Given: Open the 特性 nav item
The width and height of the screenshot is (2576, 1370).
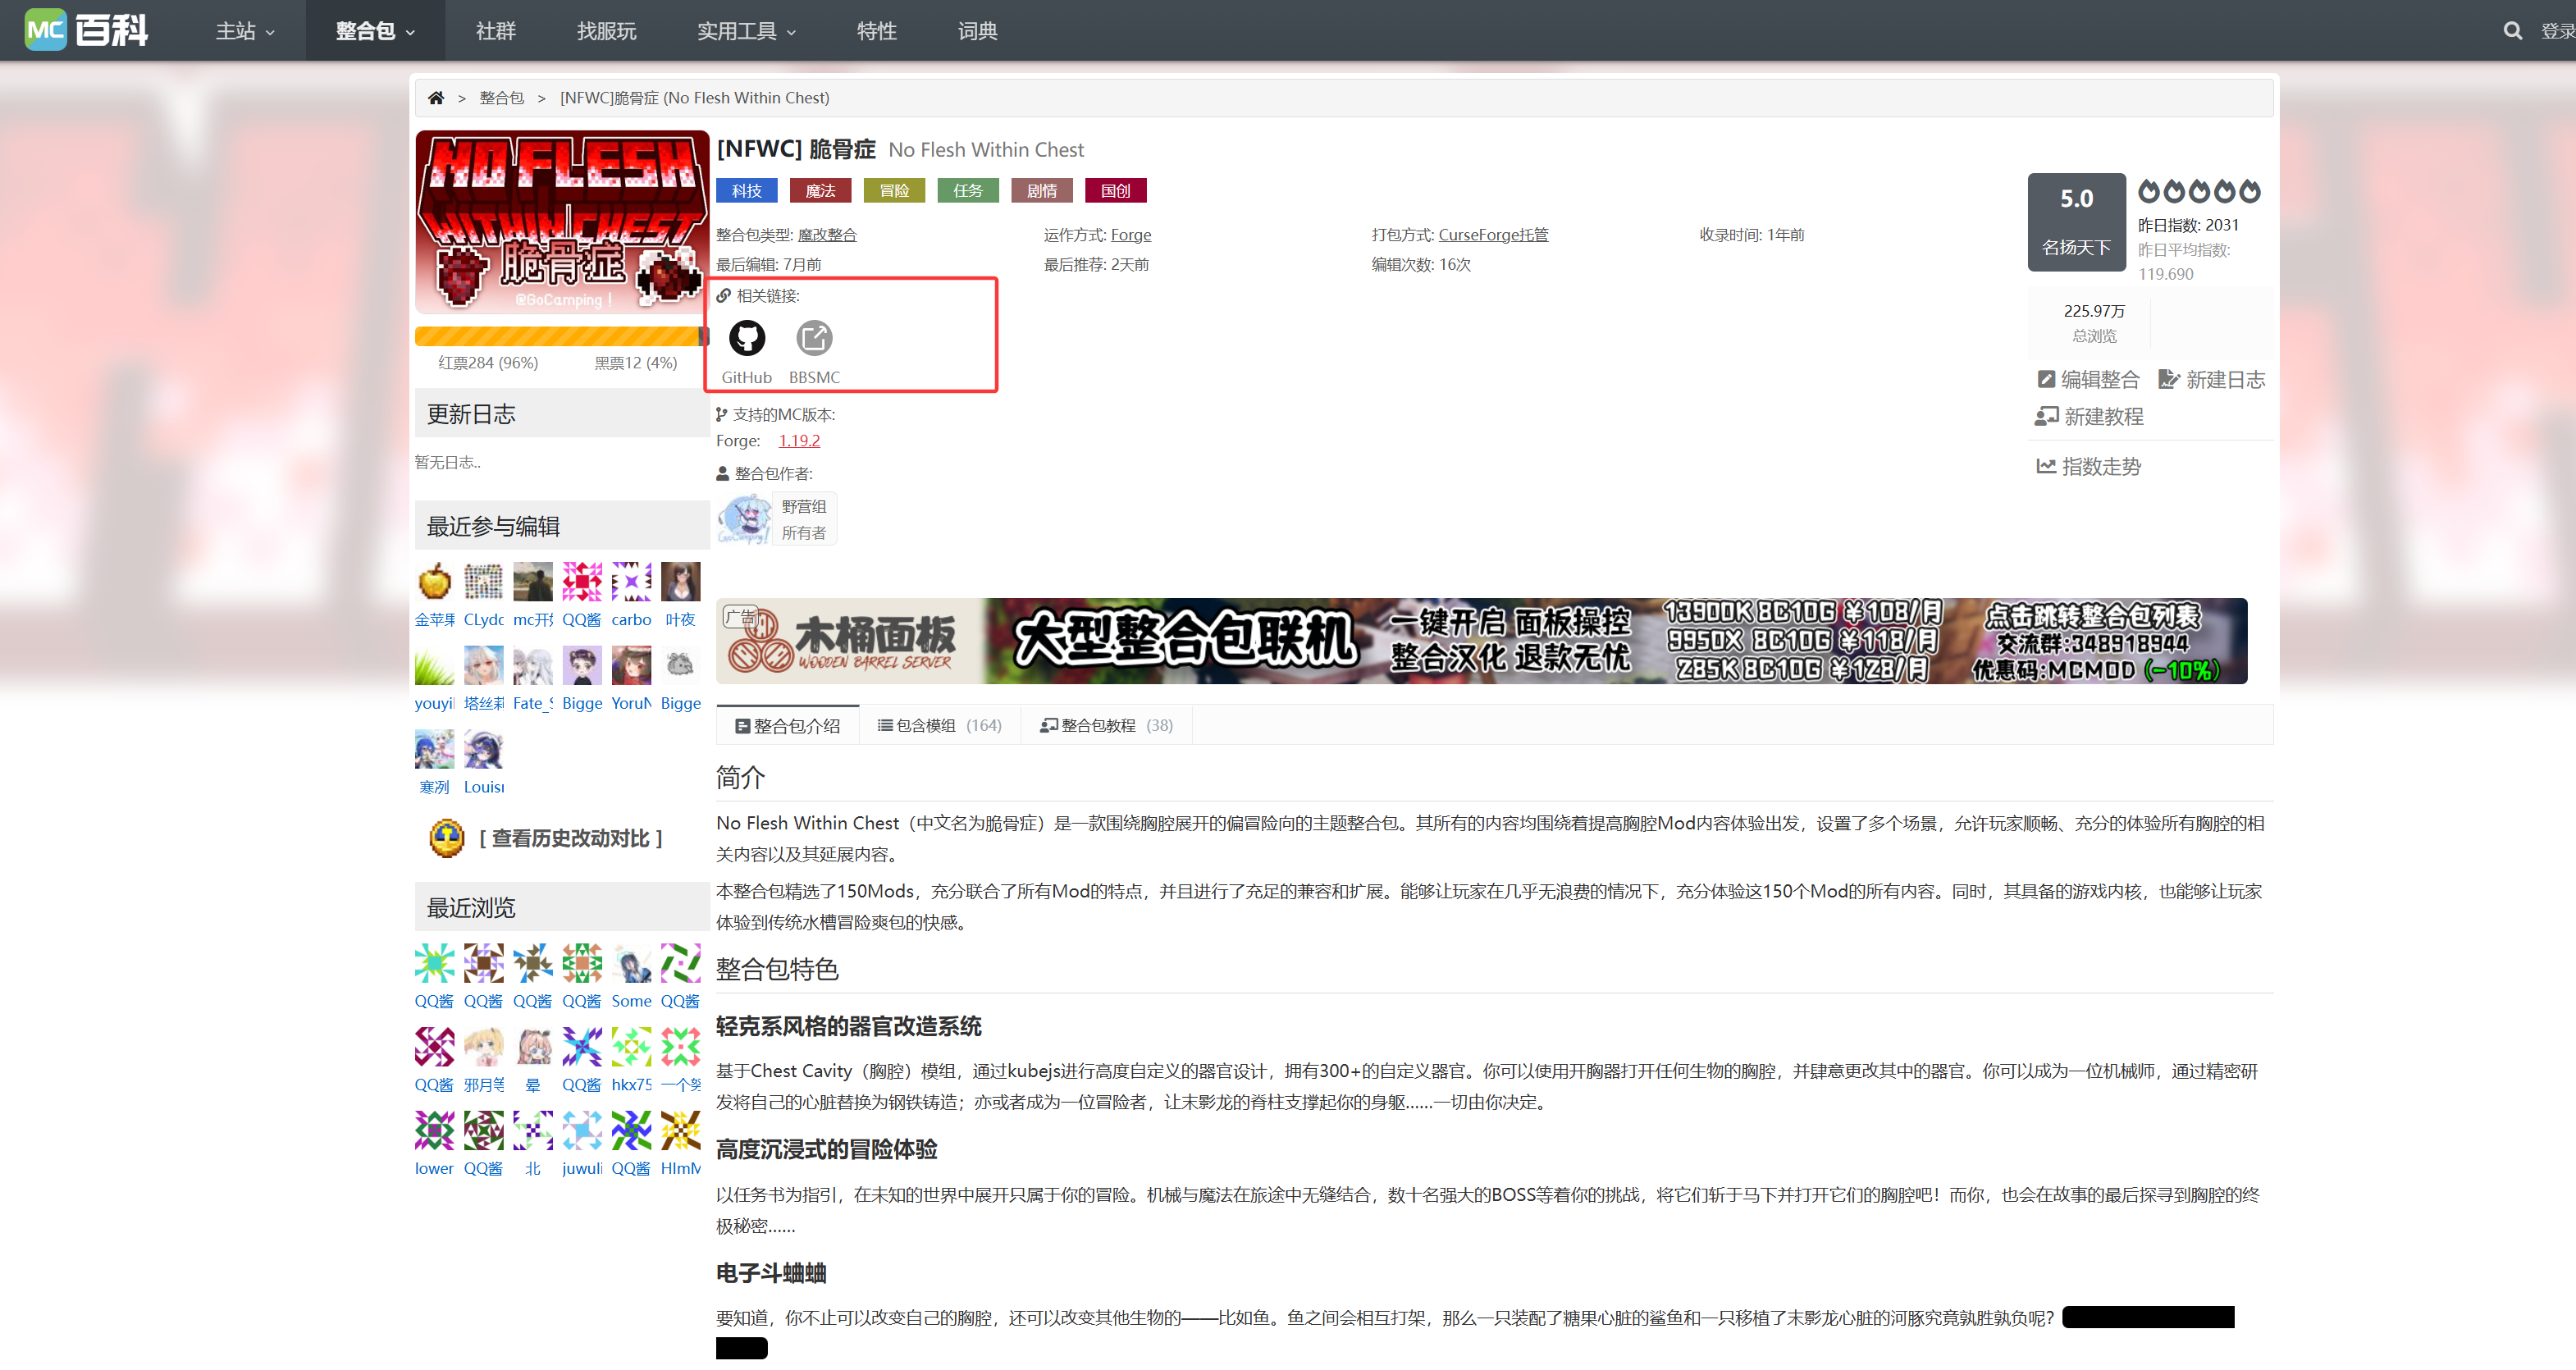Looking at the screenshot, I should 877,31.
